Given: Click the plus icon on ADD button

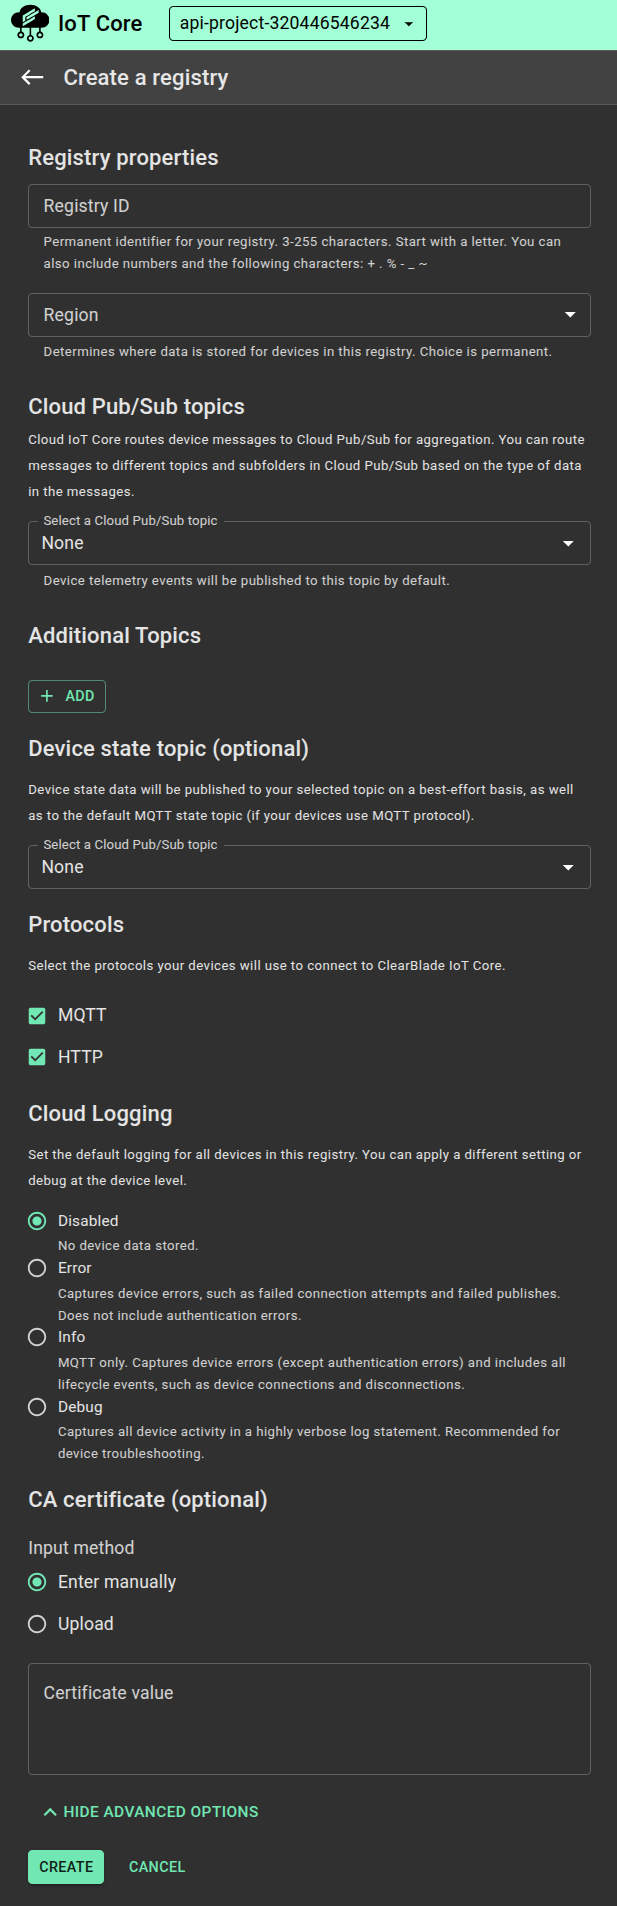Looking at the screenshot, I should coord(47,696).
